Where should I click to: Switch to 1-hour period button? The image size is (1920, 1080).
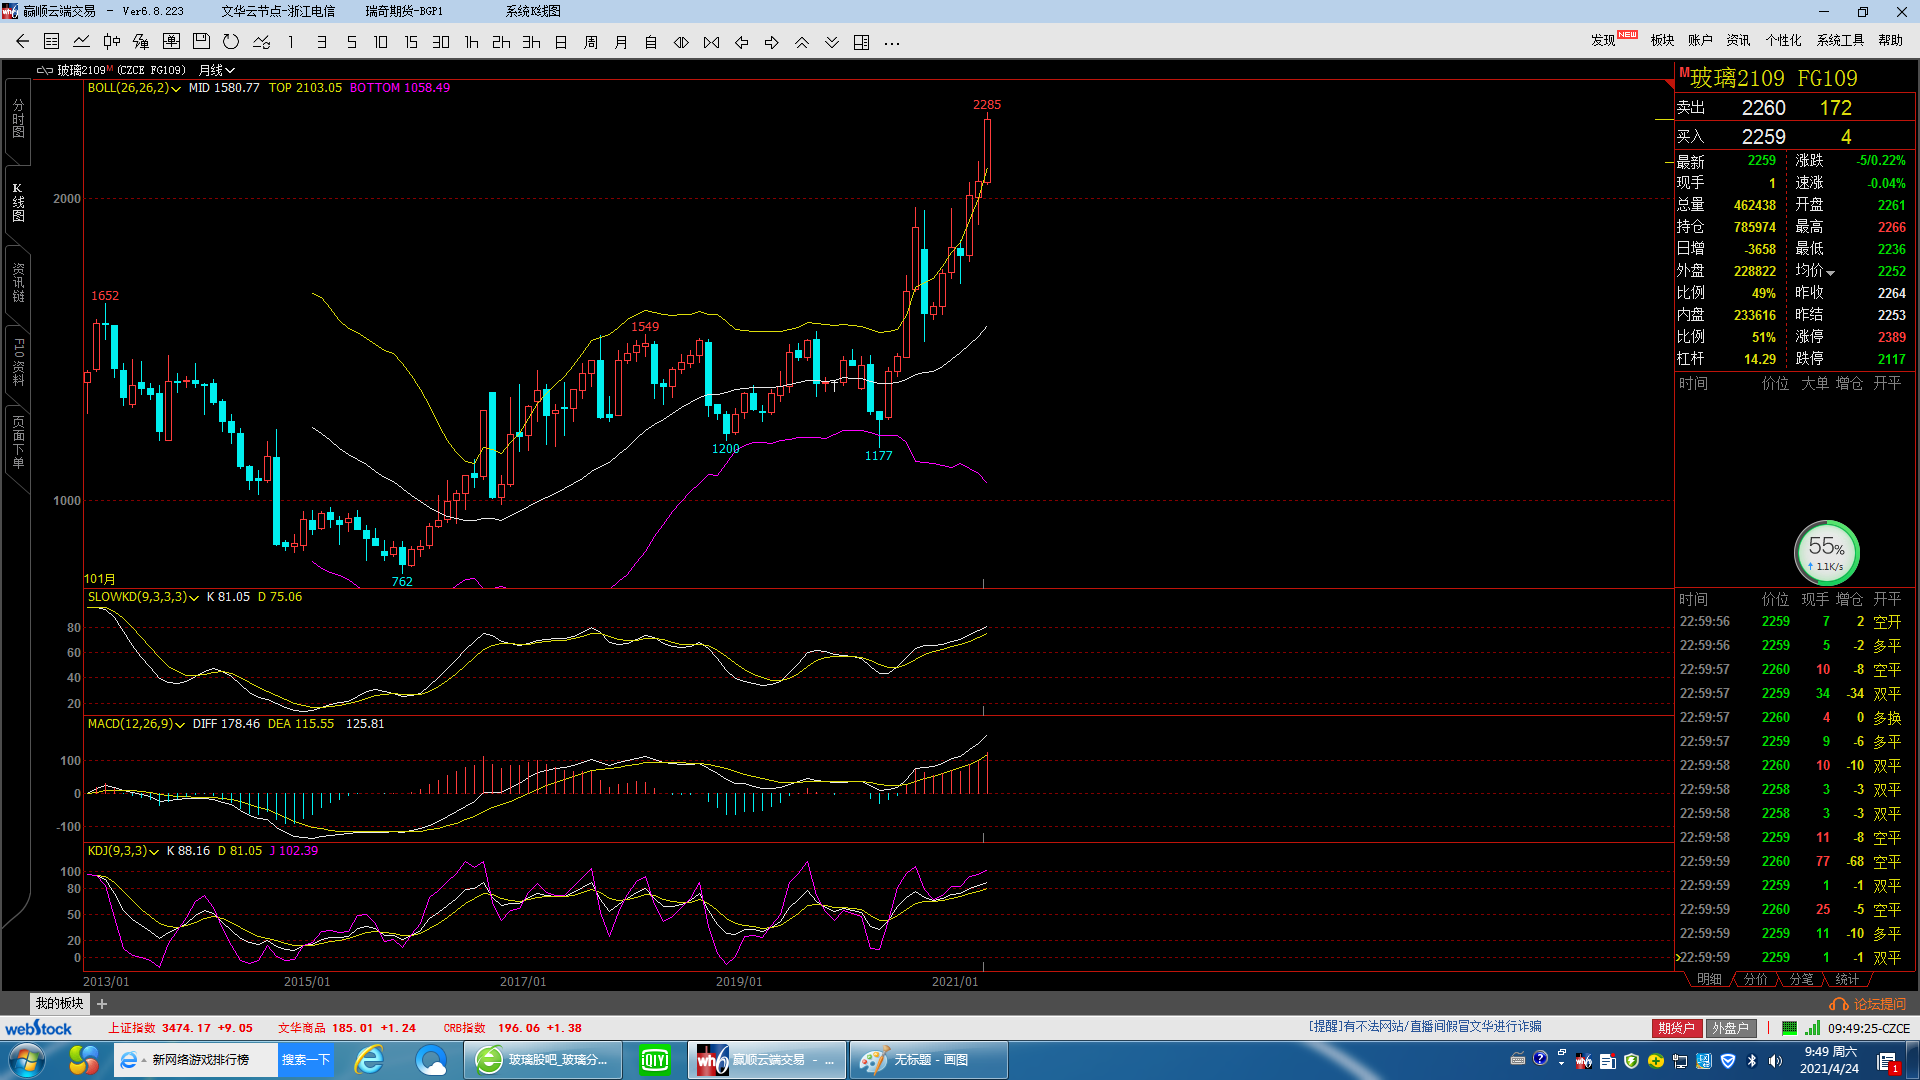pyautogui.click(x=471, y=42)
